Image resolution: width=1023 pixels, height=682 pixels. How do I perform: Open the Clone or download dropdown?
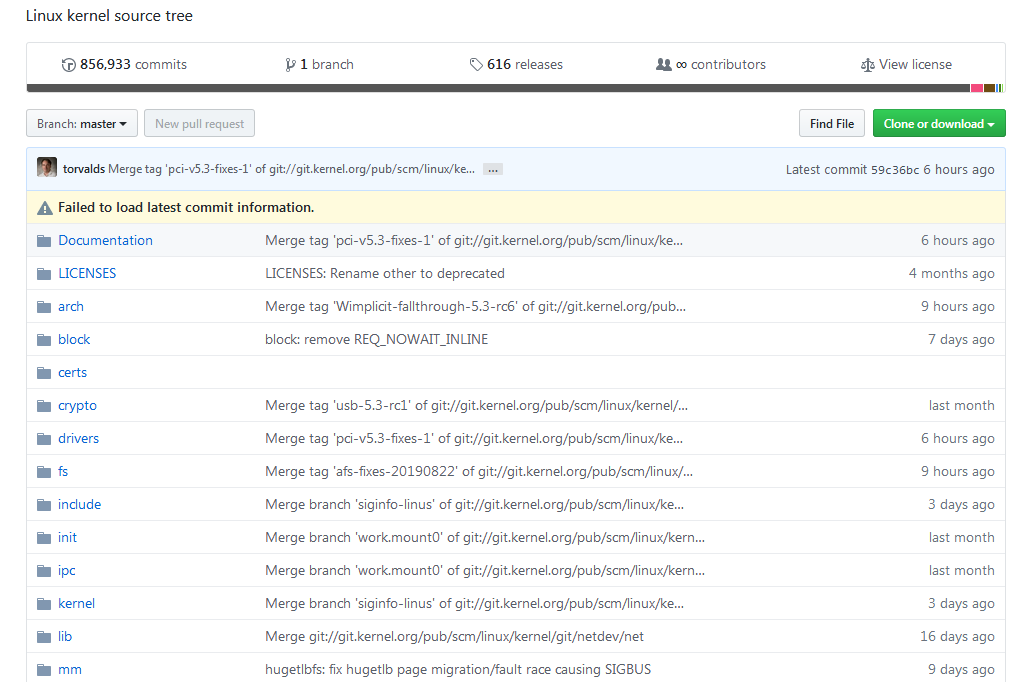939,123
